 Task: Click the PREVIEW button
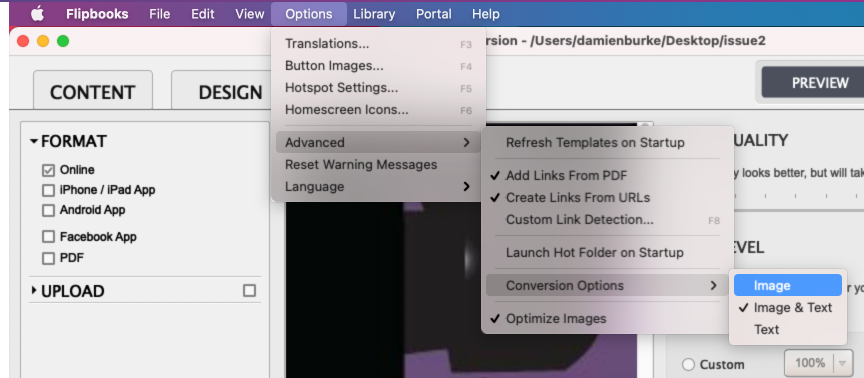(813, 83)
